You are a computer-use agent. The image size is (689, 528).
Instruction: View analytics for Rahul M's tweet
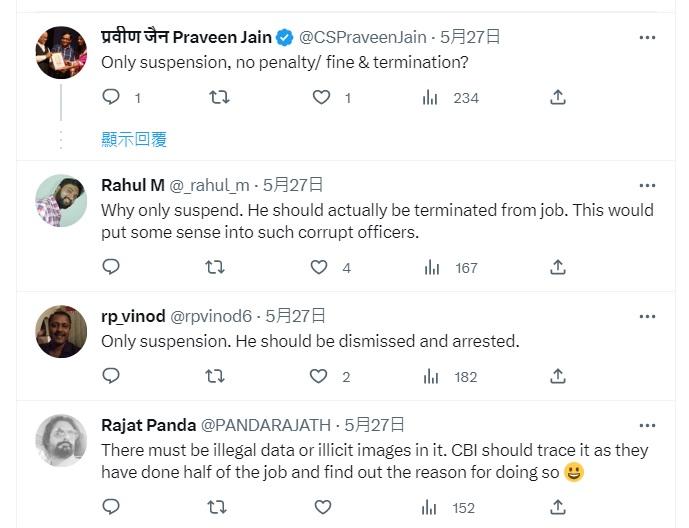click(432, 267)
